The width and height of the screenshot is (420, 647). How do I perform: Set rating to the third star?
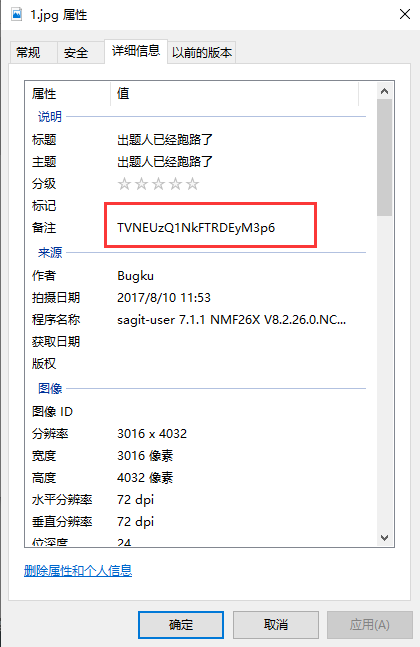tap(158, 184)
